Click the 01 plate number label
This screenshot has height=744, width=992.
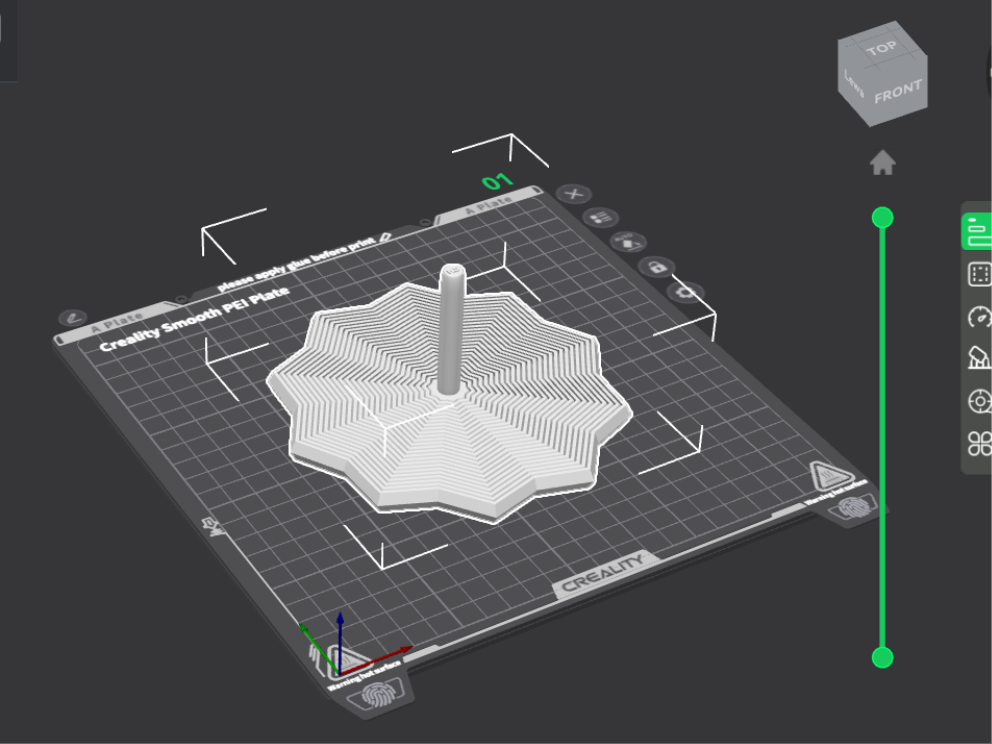coord(497,182)
